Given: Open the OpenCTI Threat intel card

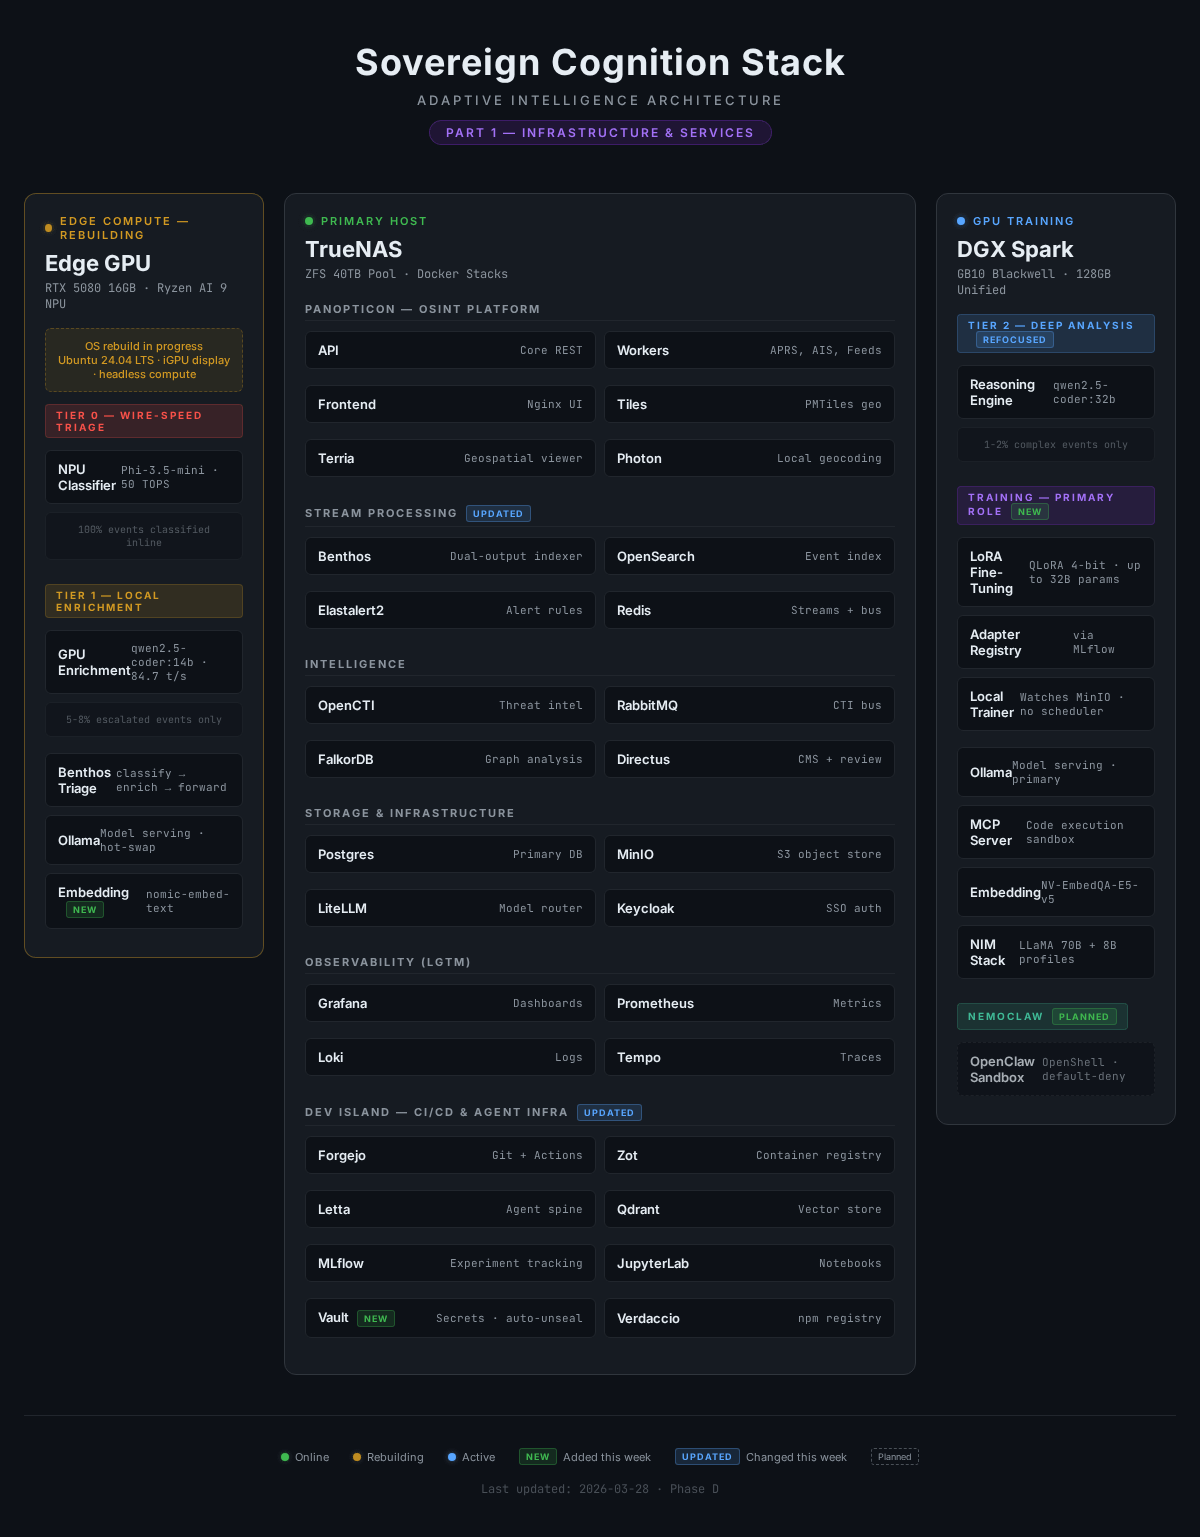Looking at the screenshot, I should [450, 706].
